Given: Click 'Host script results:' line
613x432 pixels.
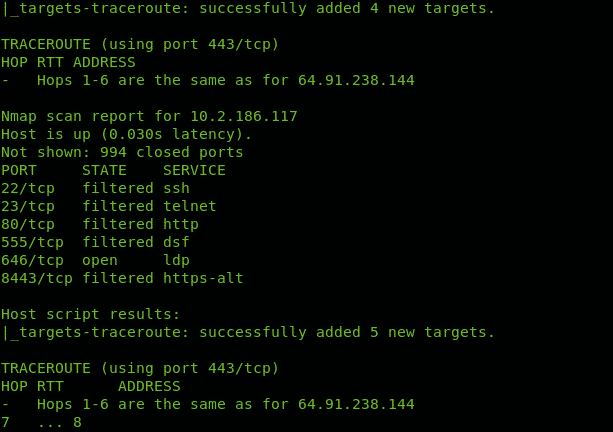Looking at the screenshot, I should point(90,315).
